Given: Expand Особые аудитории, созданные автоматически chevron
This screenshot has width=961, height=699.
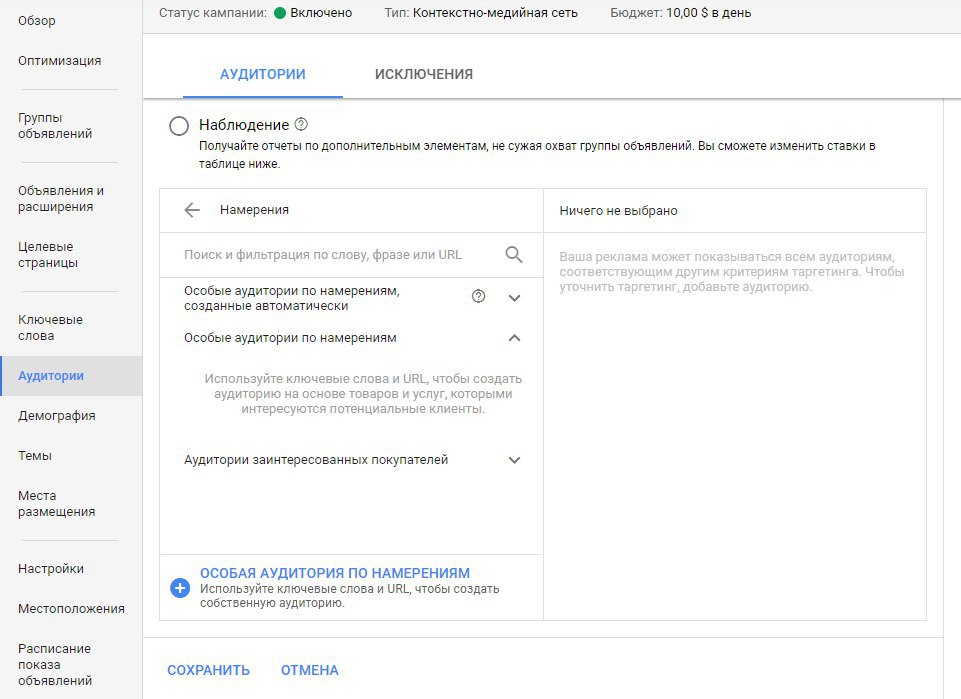Looking at the screenshot, I should [x=514, y=298].
